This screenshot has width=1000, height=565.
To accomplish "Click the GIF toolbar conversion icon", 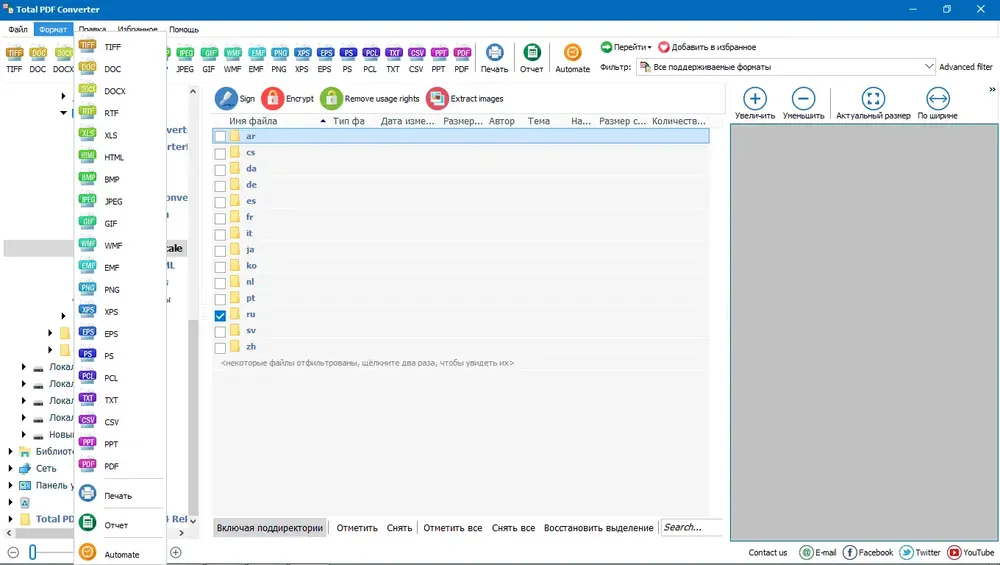I will click(209, 59).
